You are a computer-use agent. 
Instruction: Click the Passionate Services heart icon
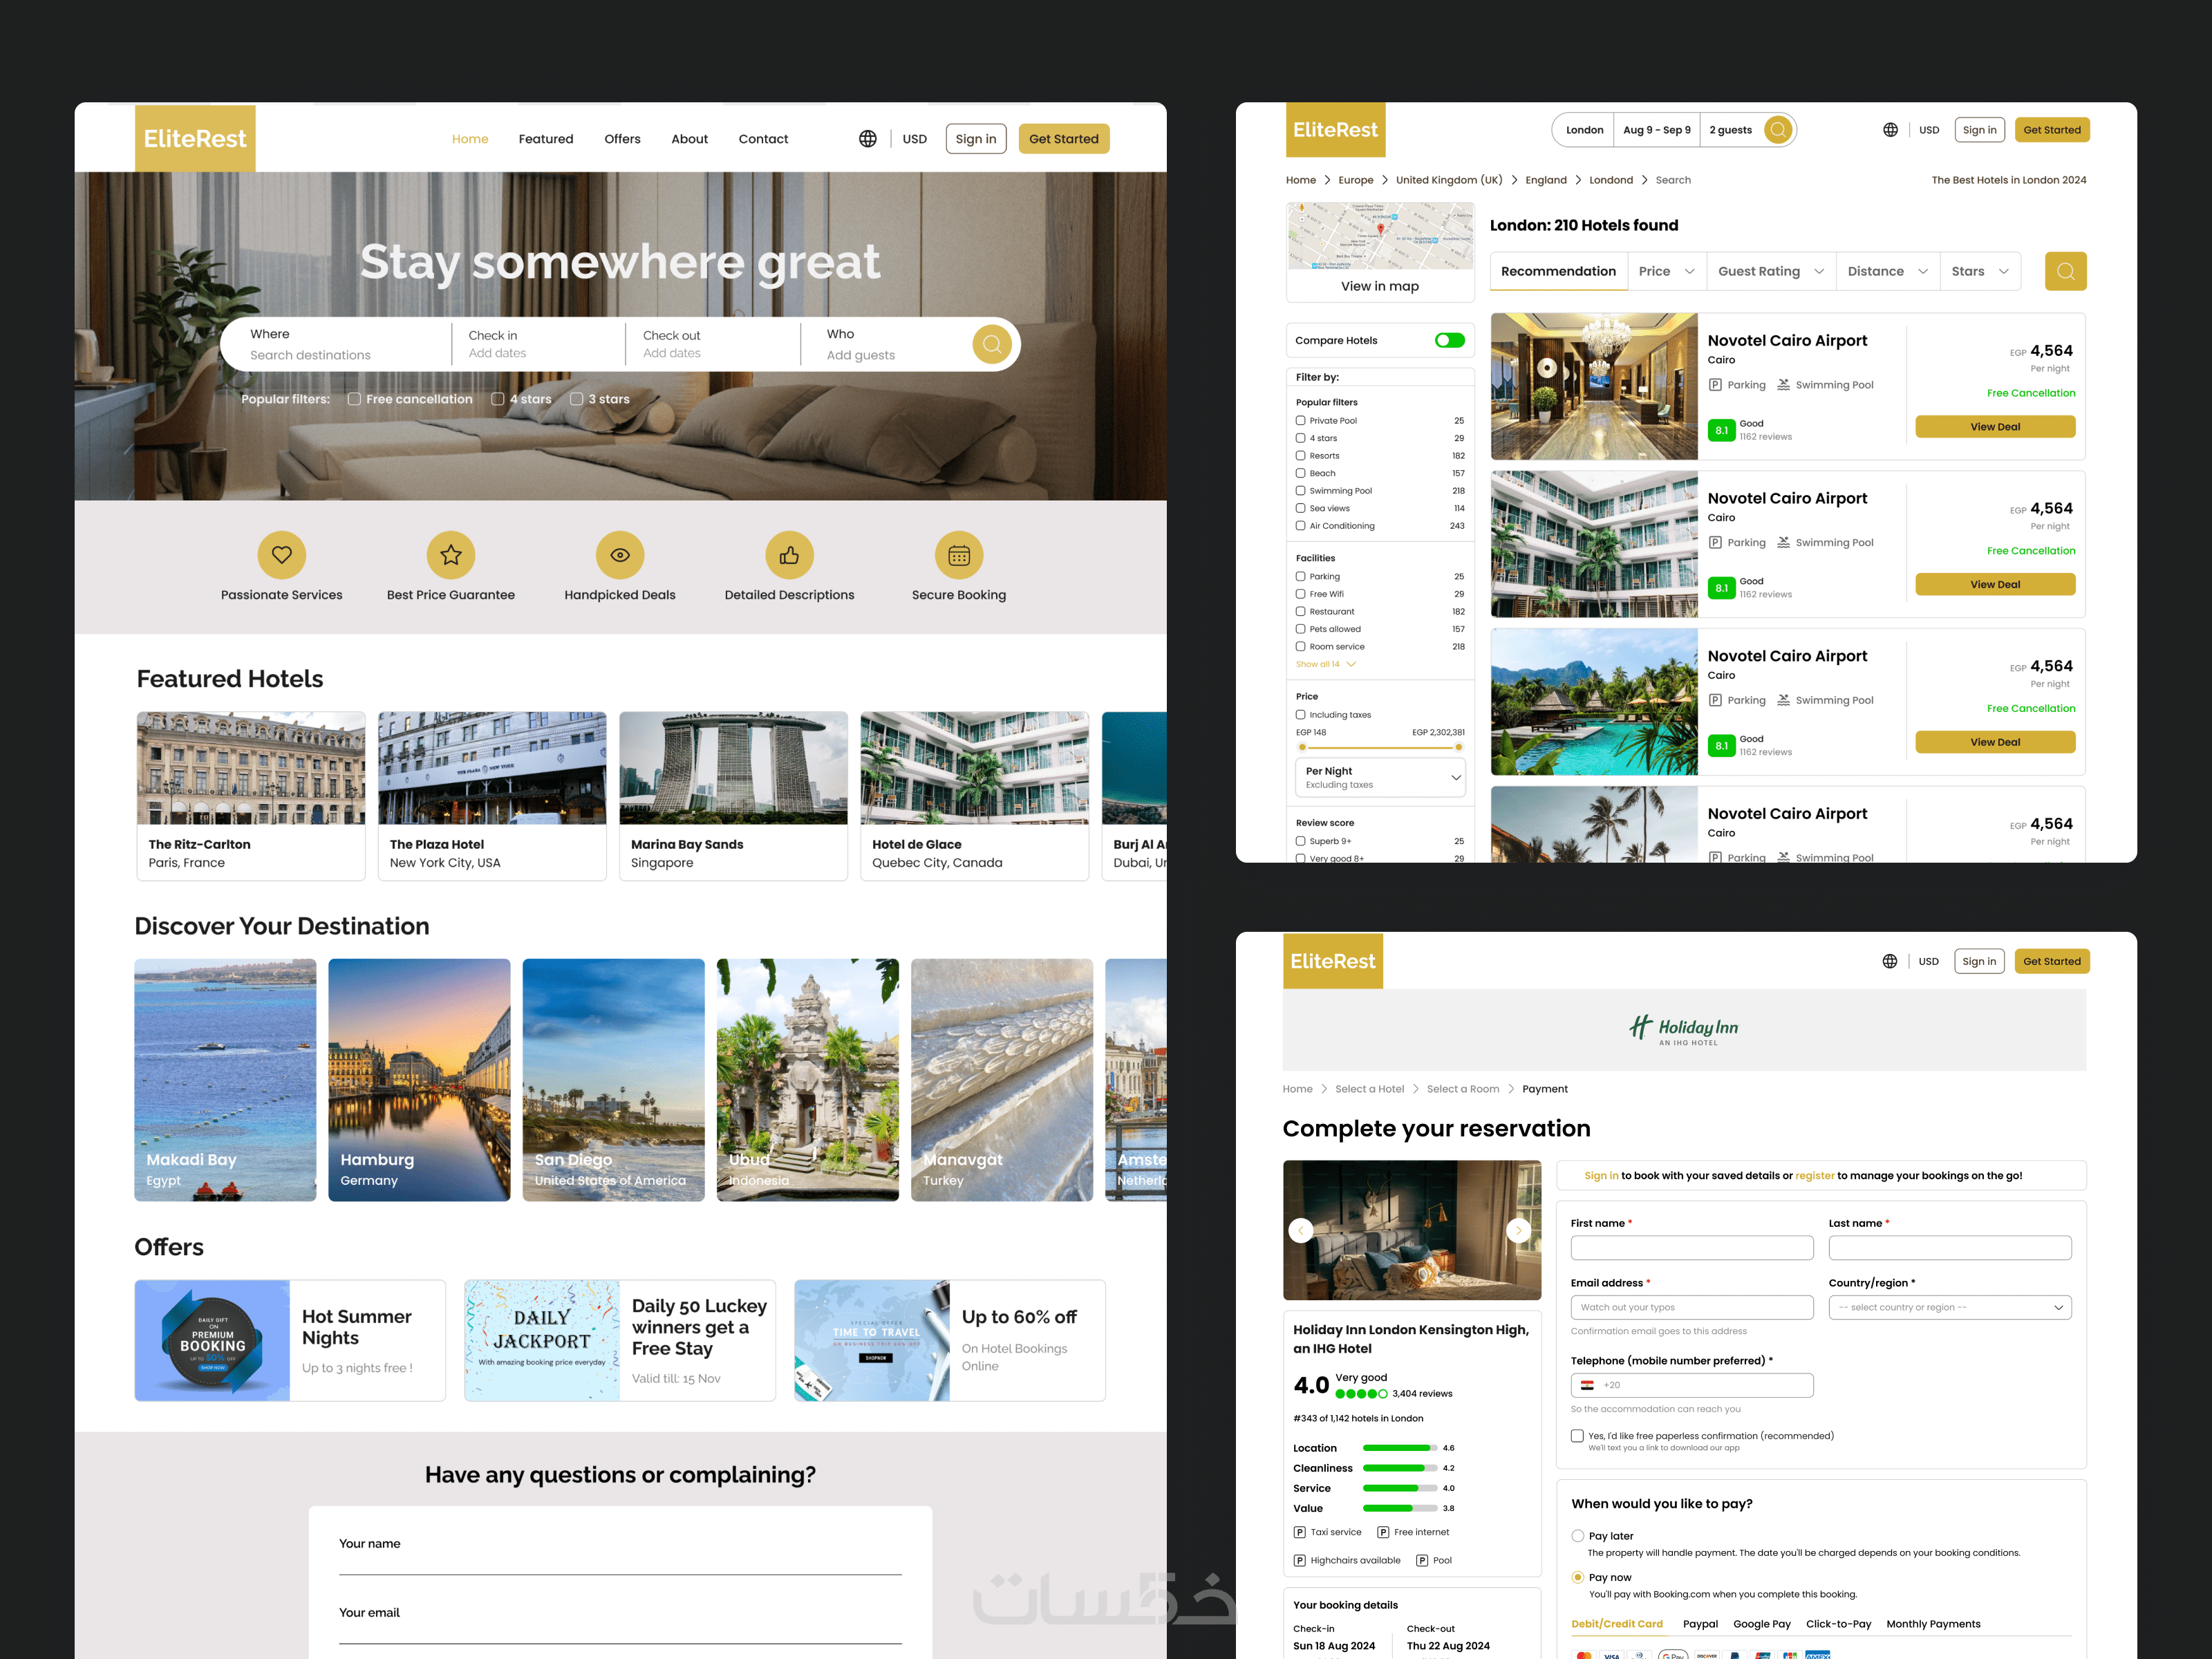pyautogui.click(x=281, y=555)
